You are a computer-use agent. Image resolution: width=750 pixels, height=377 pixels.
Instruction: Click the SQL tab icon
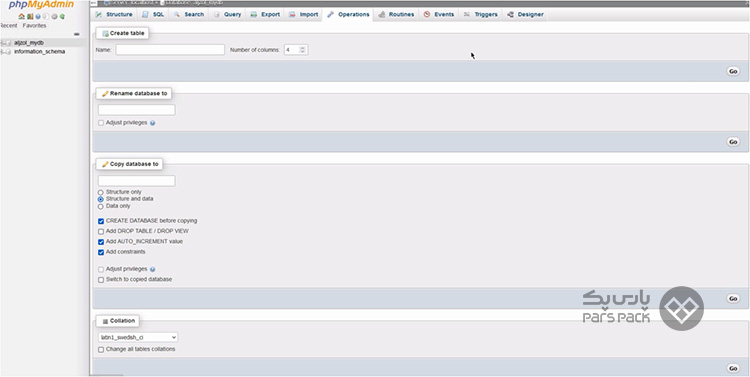pyautogui.click(x=145, y=14)
